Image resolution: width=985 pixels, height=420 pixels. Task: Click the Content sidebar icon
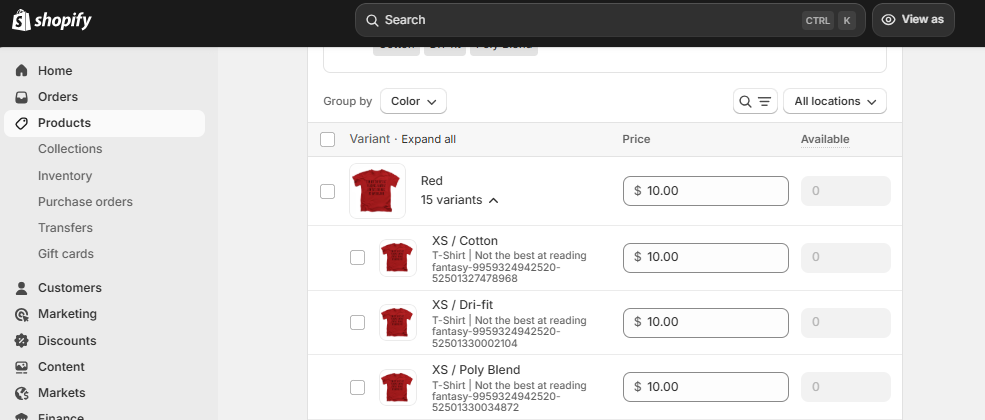(21, 367)
